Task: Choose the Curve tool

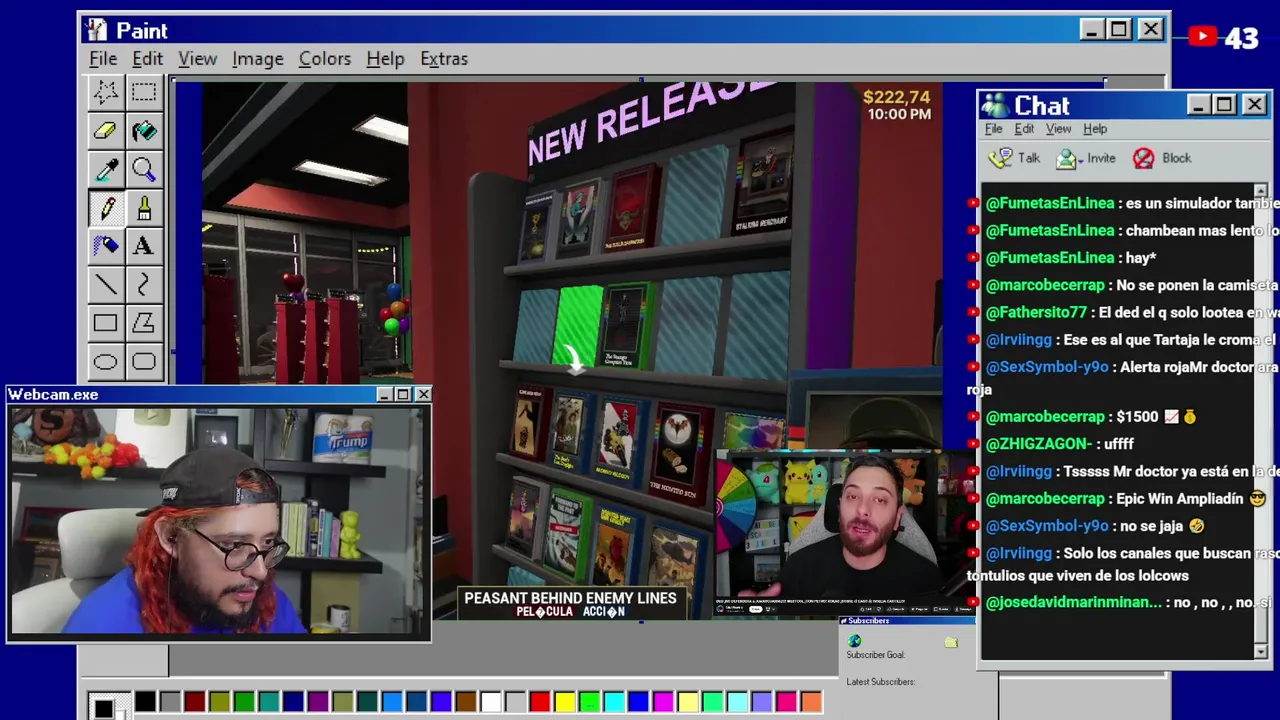Action: click(143, 285)
